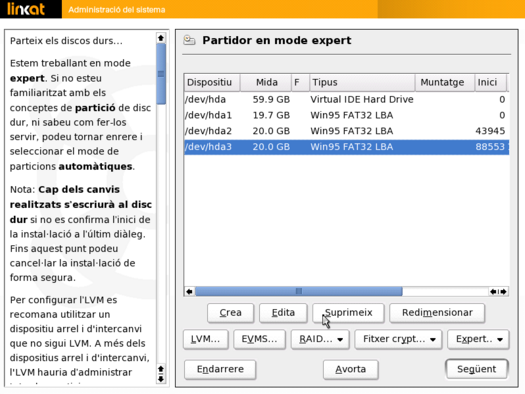The image size is (525, 394).
Task: Select the /dev/hda3 partition row
Action: [347, 147]
